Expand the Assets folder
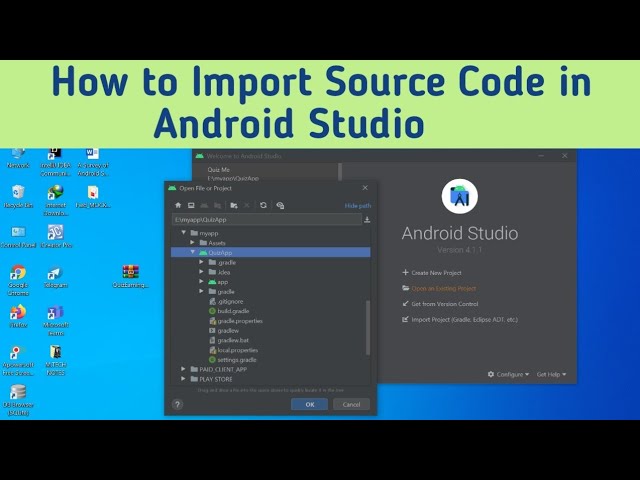 pyautogui.click(x=192, y=243)
